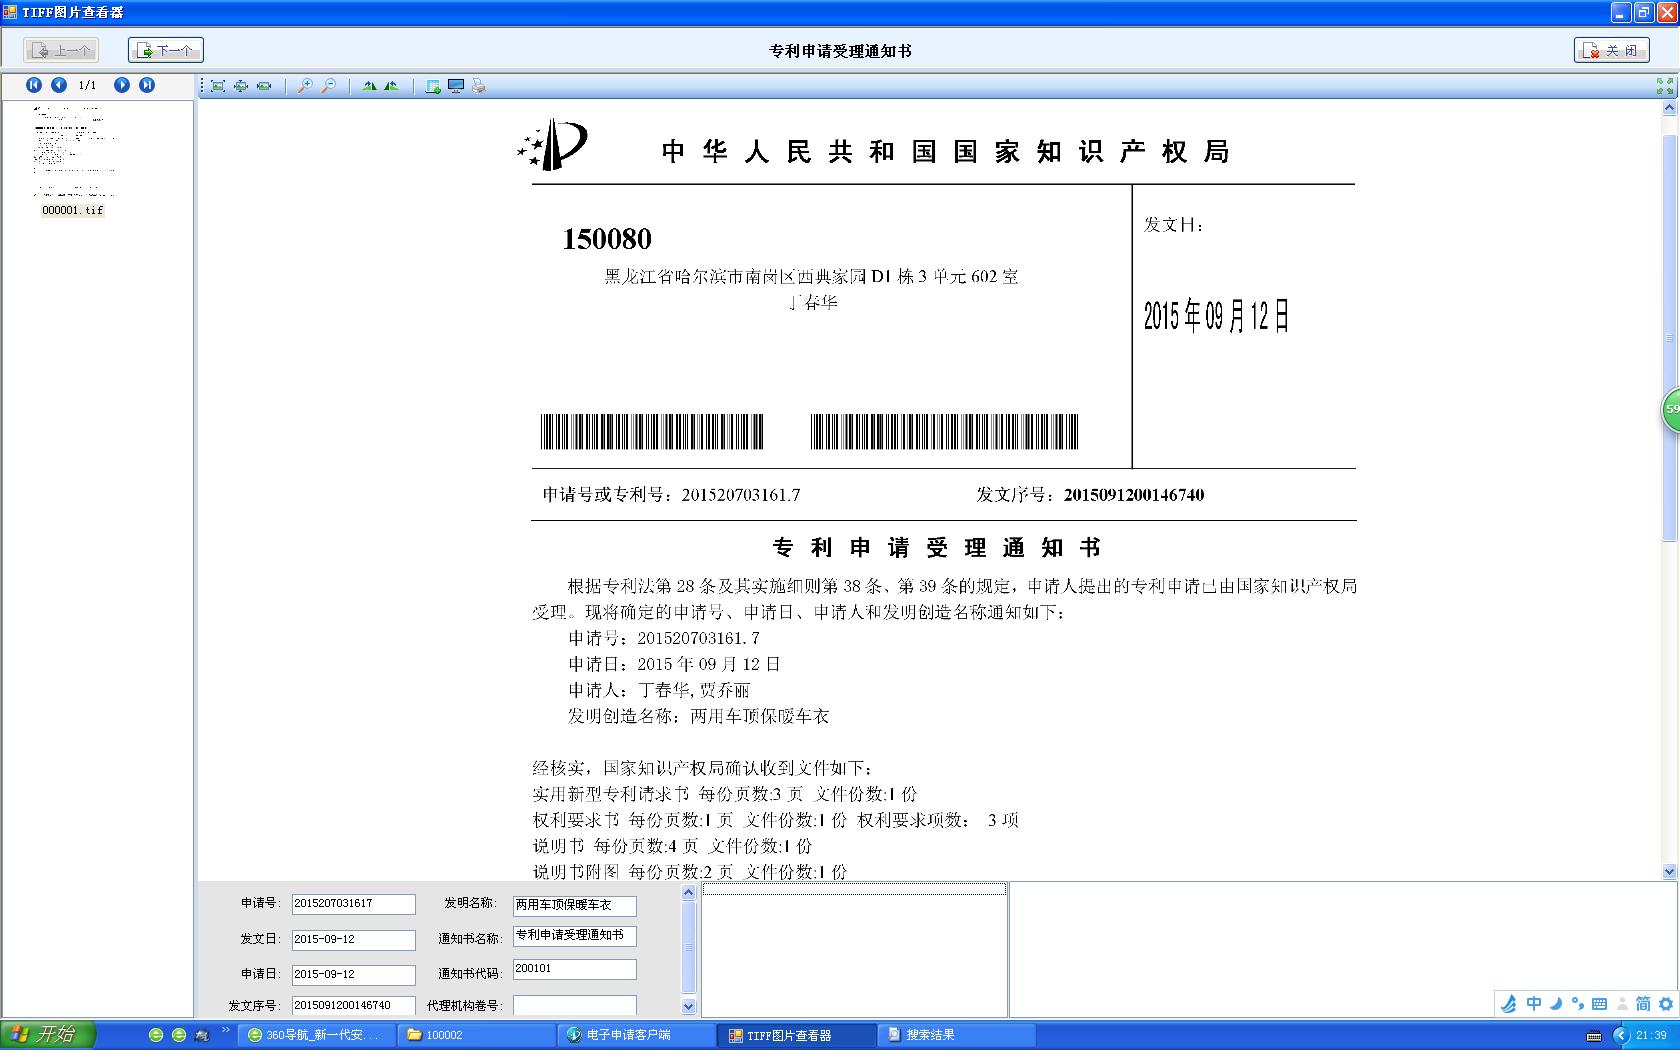Image resolution: width=1680 pixels, height=1050 pixels.
Task: Toggle the IME 中 Chinese/English mode
Action: (1534, 1003)
